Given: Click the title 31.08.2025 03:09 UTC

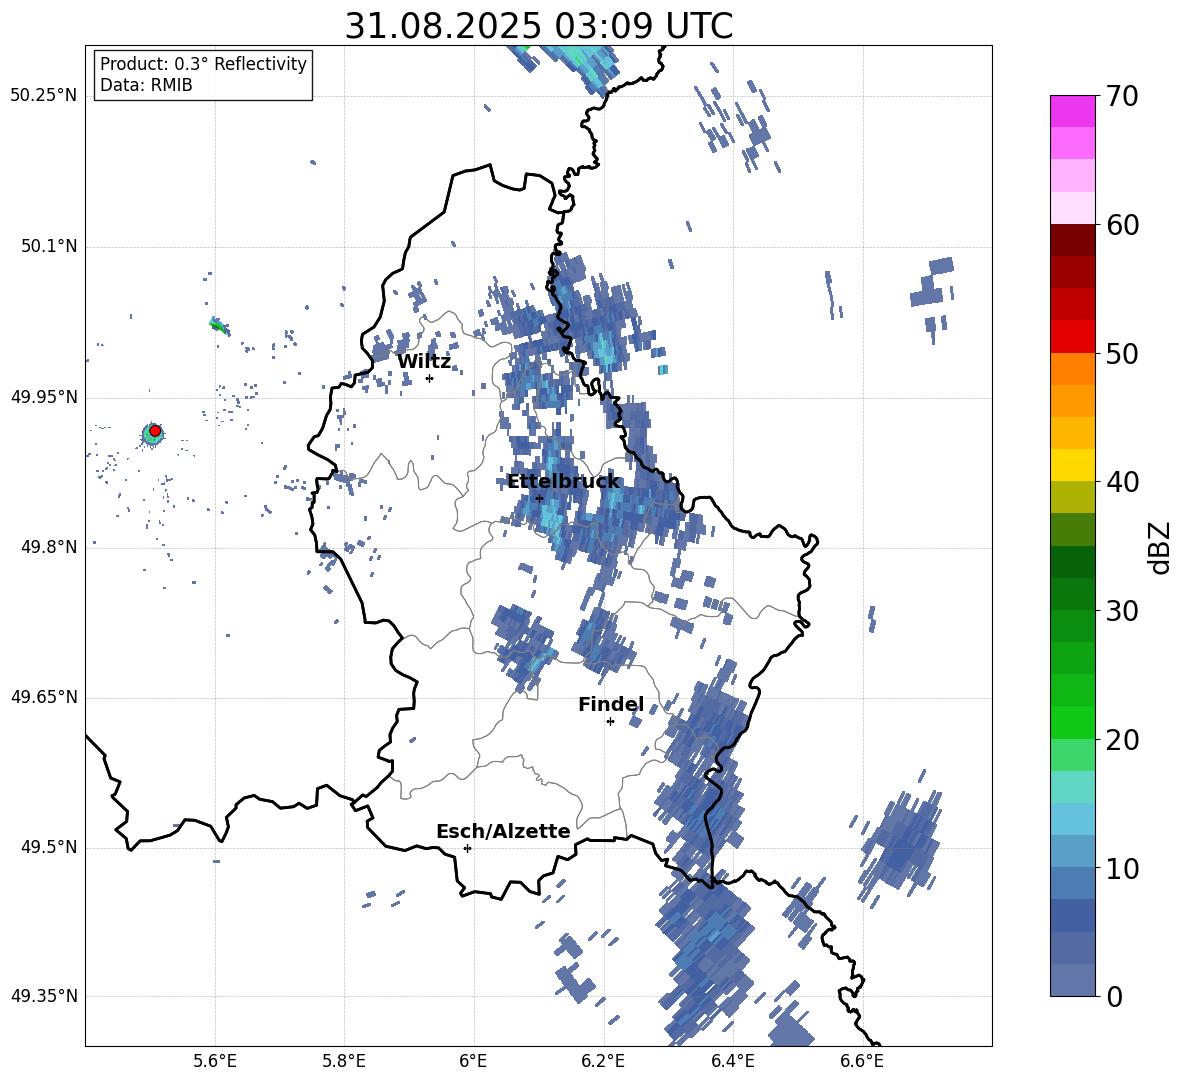Looking at the screenshot, I should pos(538,26).
